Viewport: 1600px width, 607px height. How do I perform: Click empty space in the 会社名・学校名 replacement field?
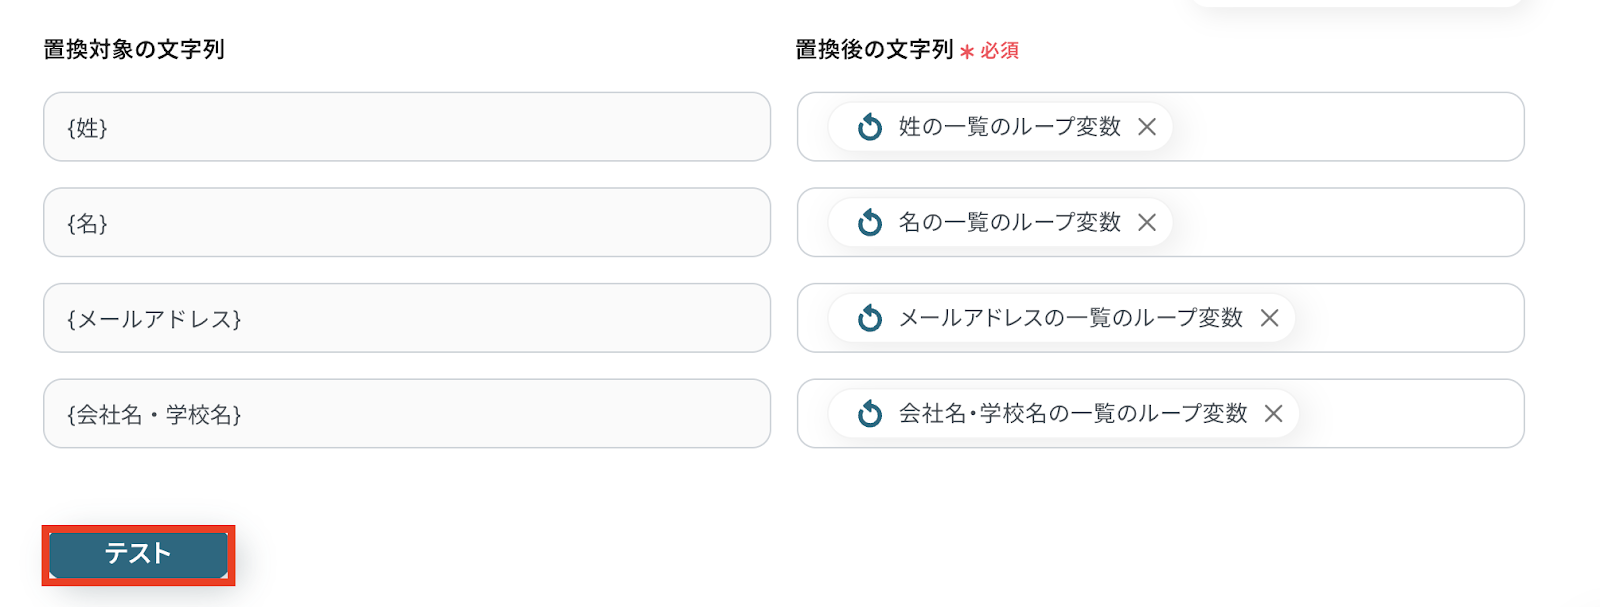[1410, 414]
